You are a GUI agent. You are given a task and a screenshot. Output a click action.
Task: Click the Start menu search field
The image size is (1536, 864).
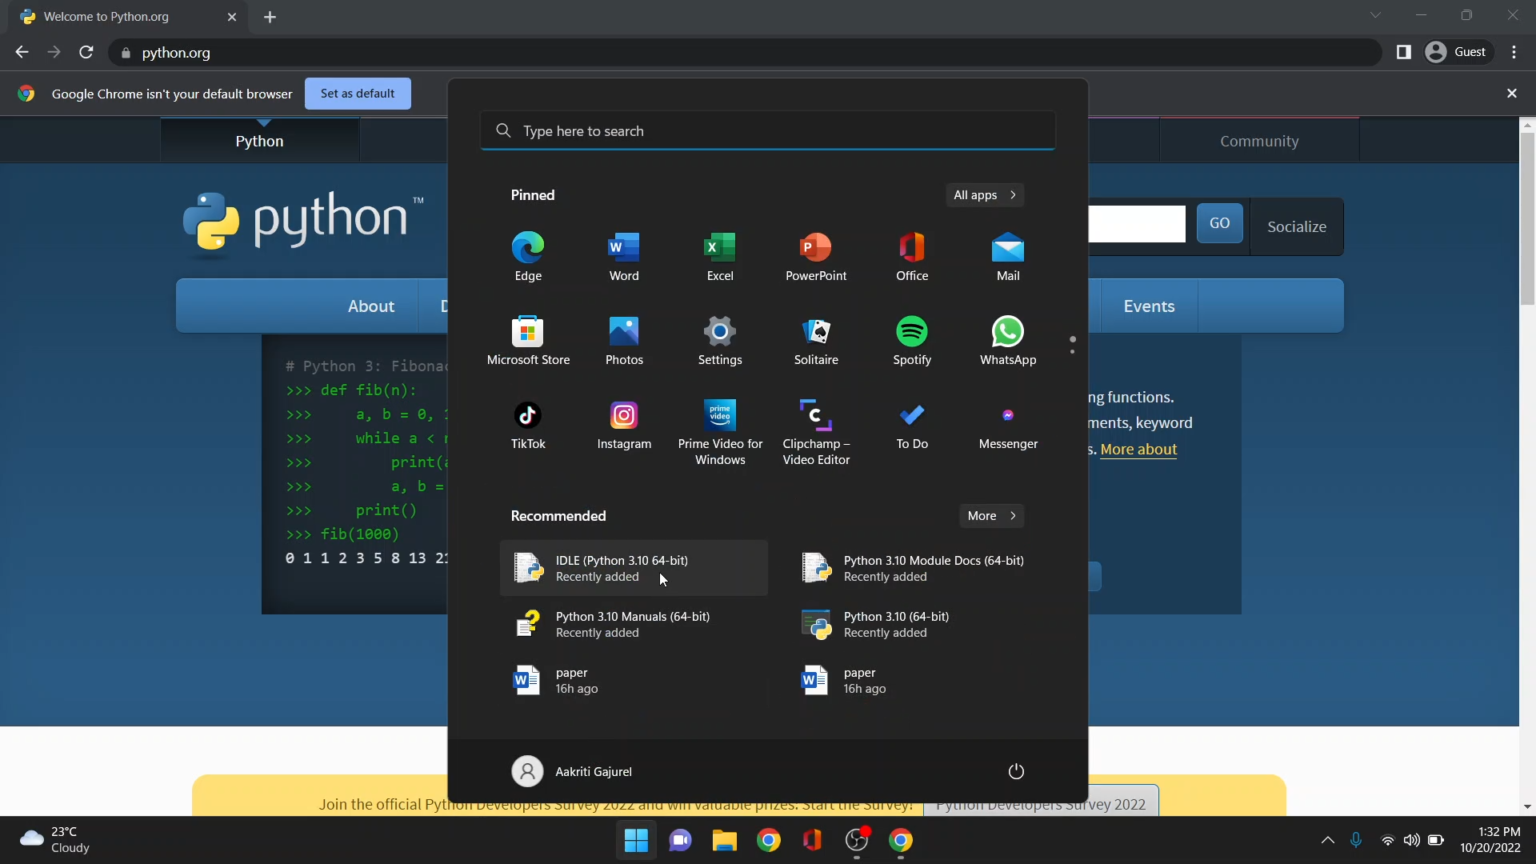[767, 130]
